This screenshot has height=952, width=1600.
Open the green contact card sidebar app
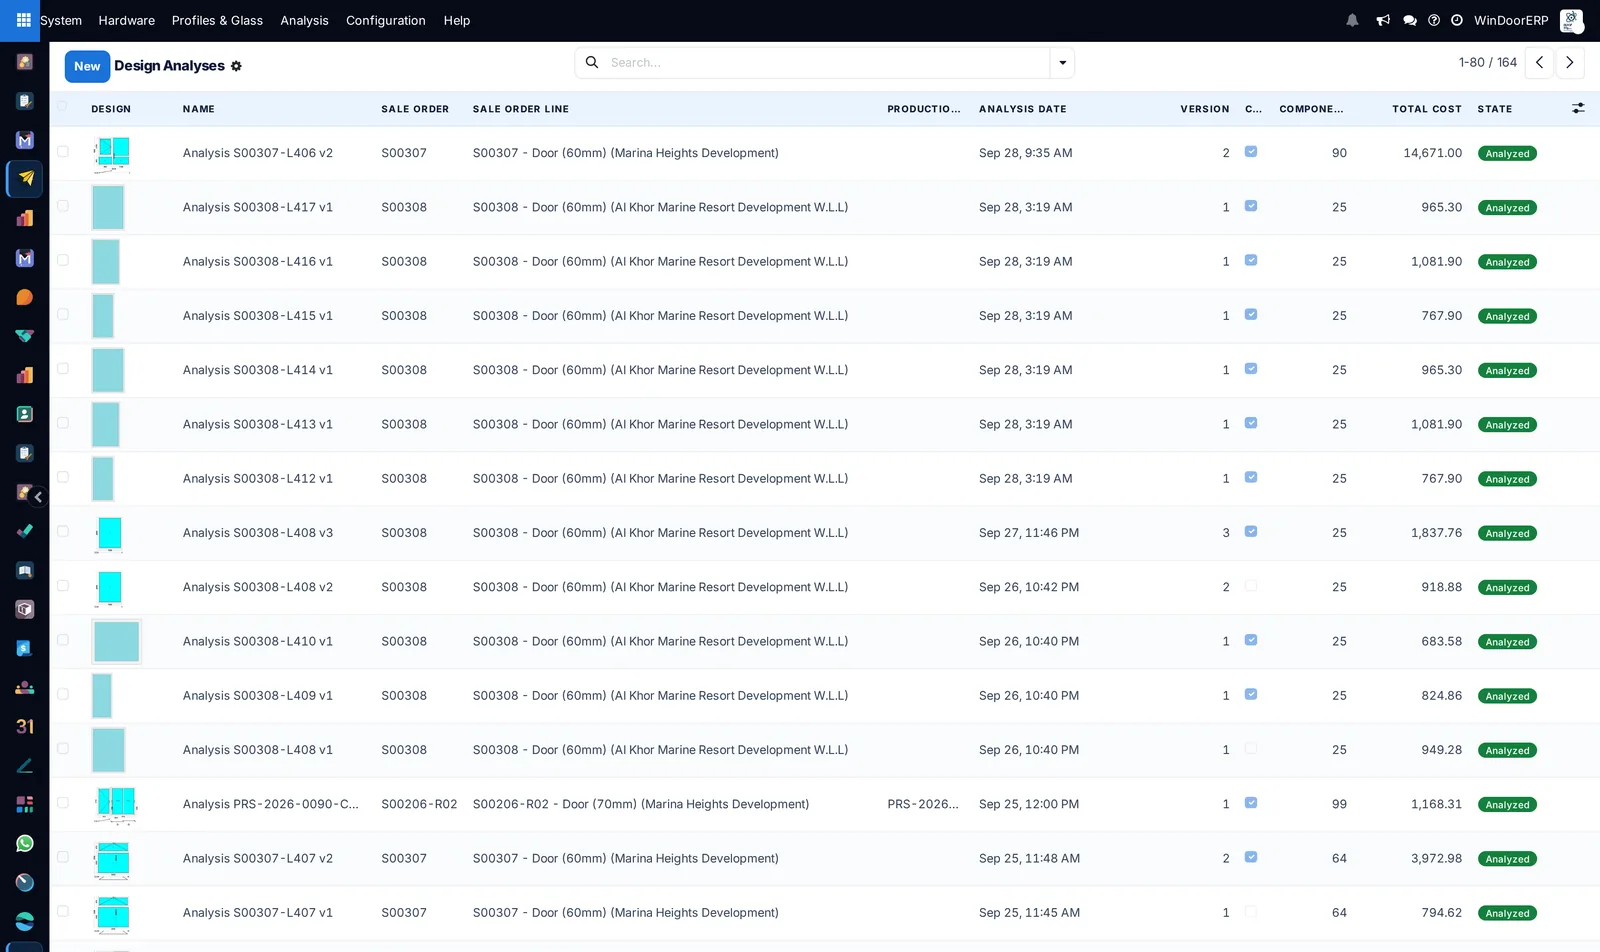pos(25,414)
